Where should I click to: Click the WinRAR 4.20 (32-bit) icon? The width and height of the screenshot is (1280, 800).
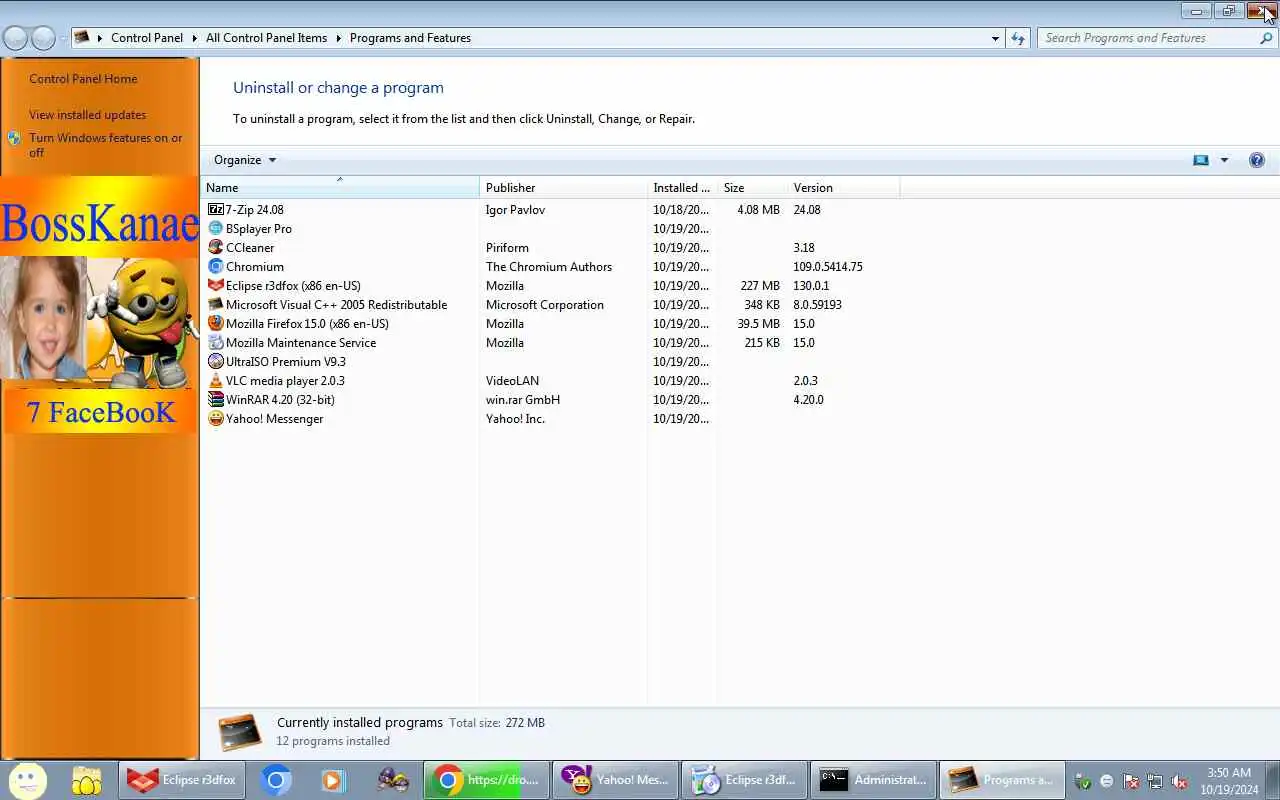tap(215, 400)
